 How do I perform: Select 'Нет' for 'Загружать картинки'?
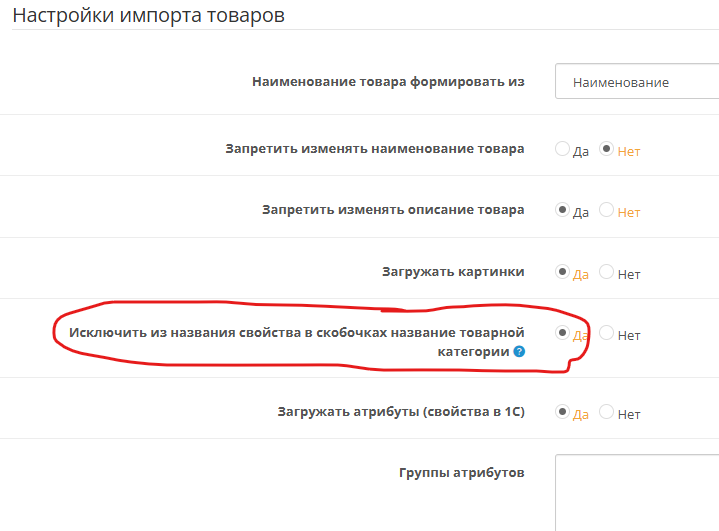pos(606,271)
